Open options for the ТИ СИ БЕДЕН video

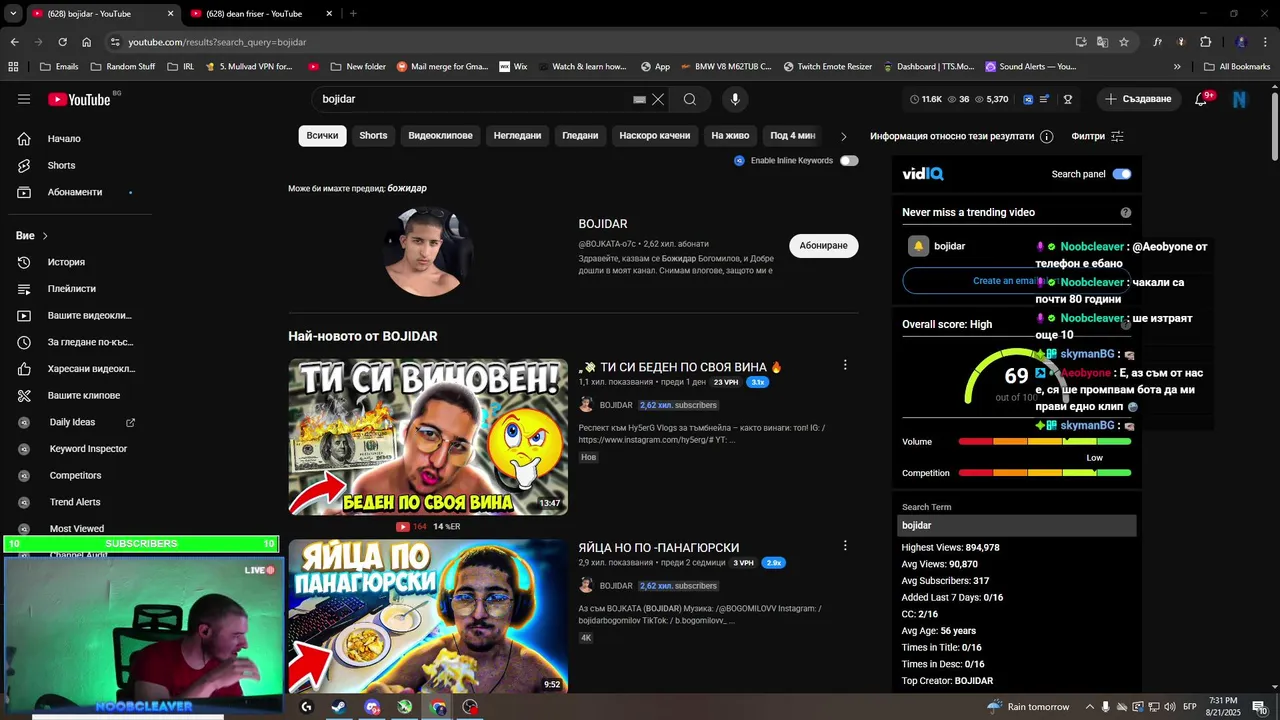(845, 365)
